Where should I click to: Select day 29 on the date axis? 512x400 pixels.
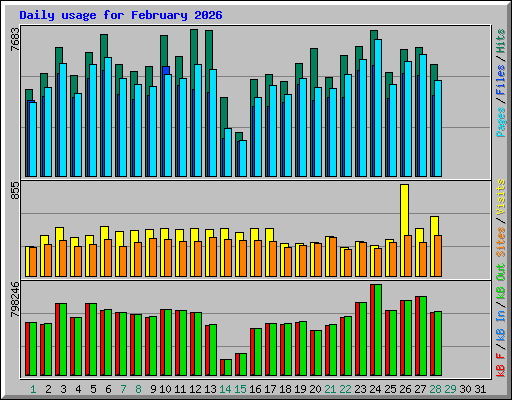coord(450,389)
